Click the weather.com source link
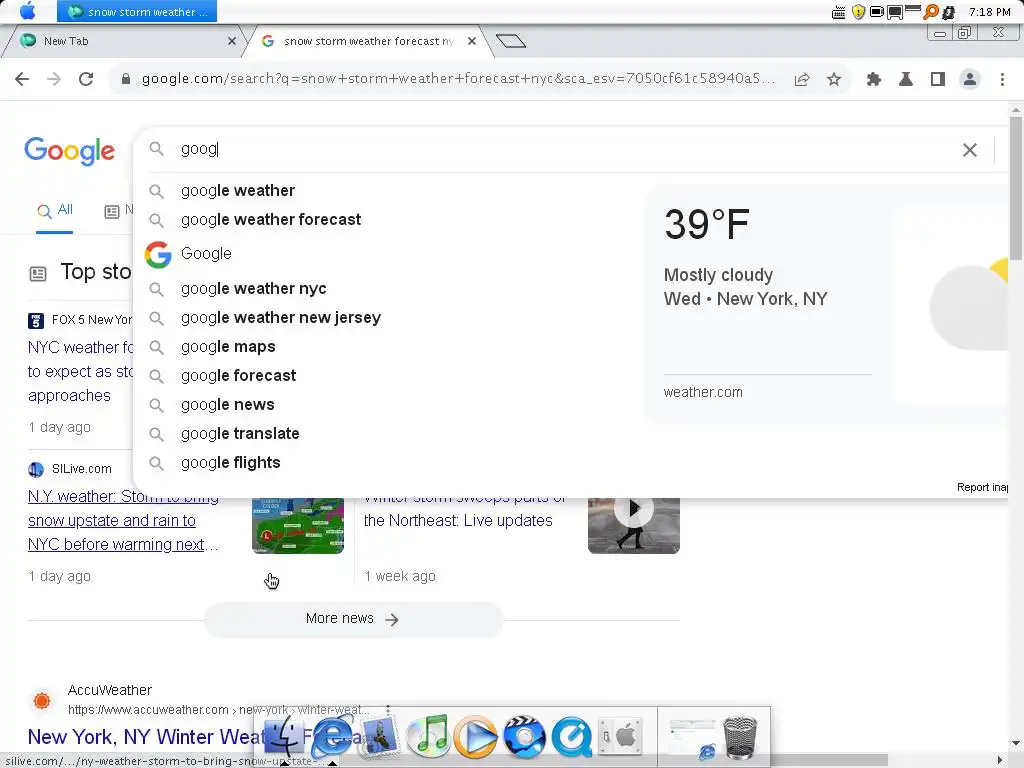This screenshot has width=1024, height=768. pos(703,392)
